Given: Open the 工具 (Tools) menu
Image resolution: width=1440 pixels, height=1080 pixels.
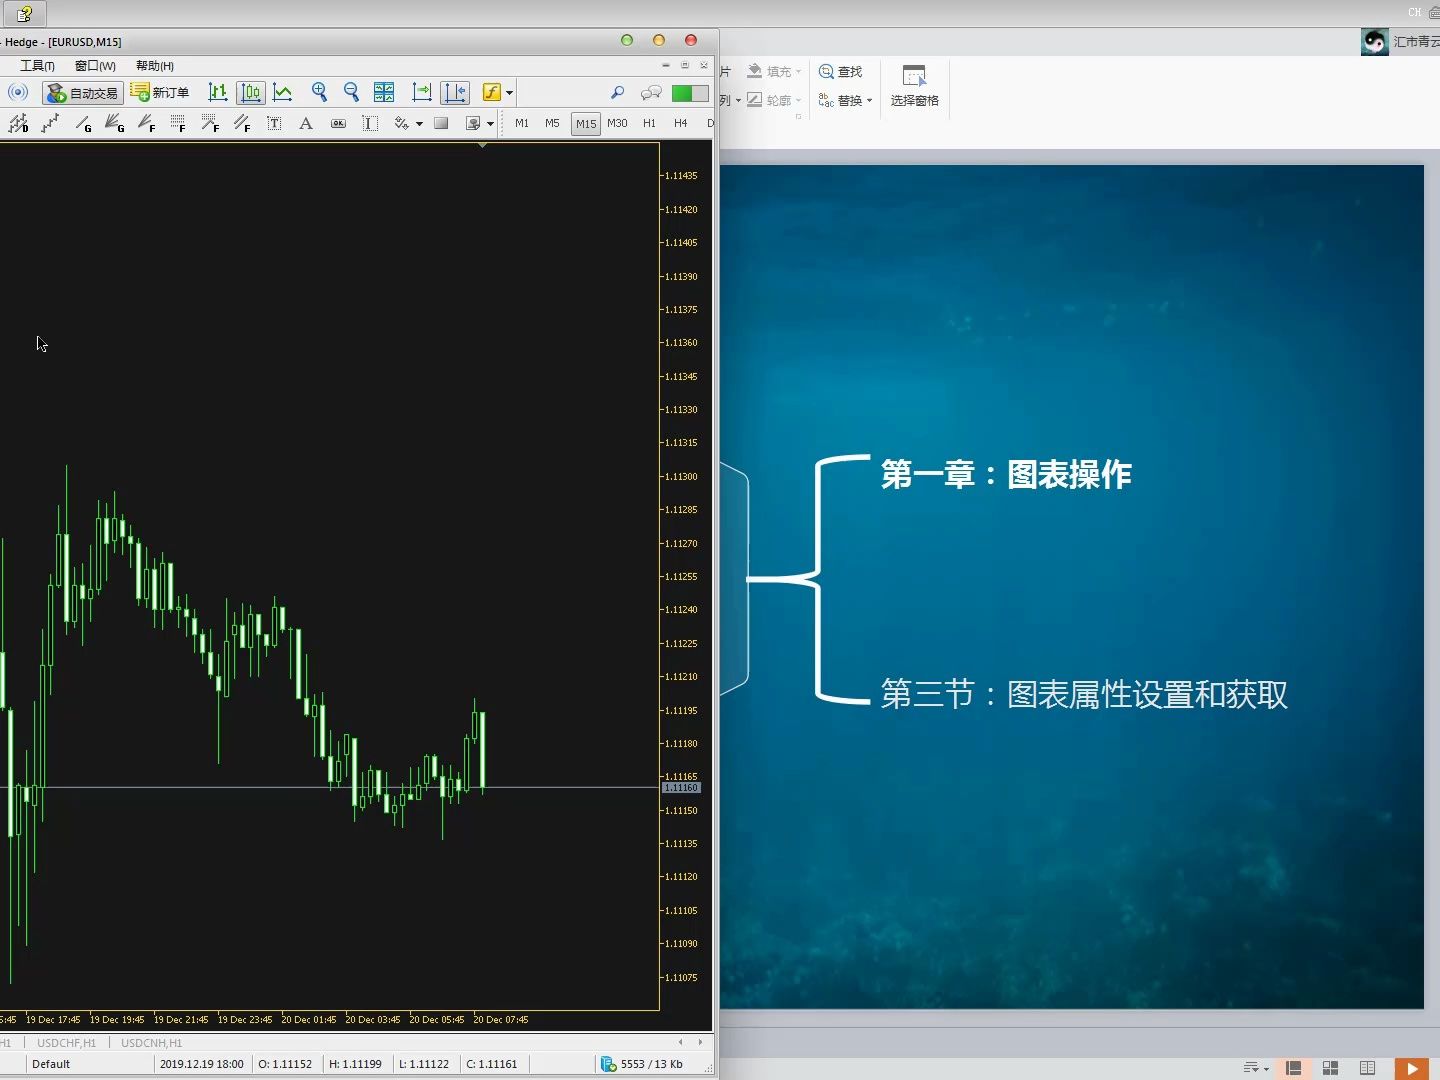Looking at the screenshot, I should coord(35,65).
